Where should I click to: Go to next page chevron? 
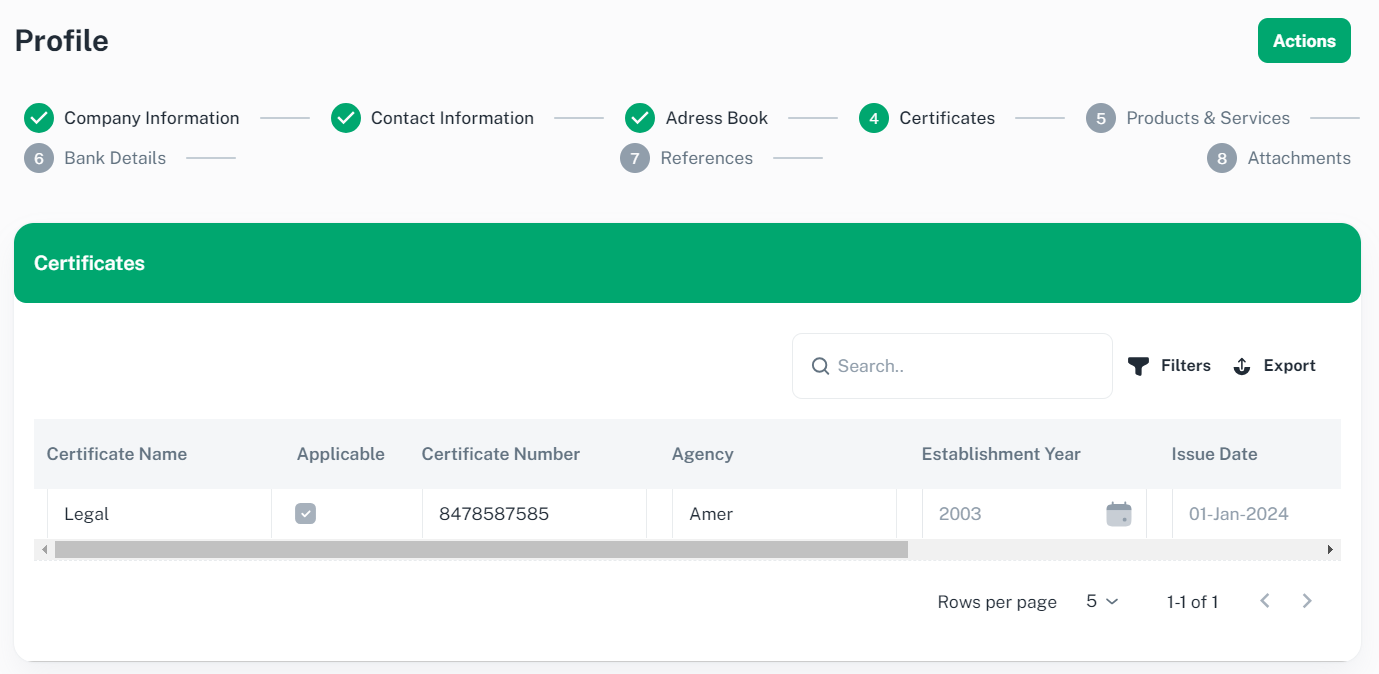(1306, 601)
